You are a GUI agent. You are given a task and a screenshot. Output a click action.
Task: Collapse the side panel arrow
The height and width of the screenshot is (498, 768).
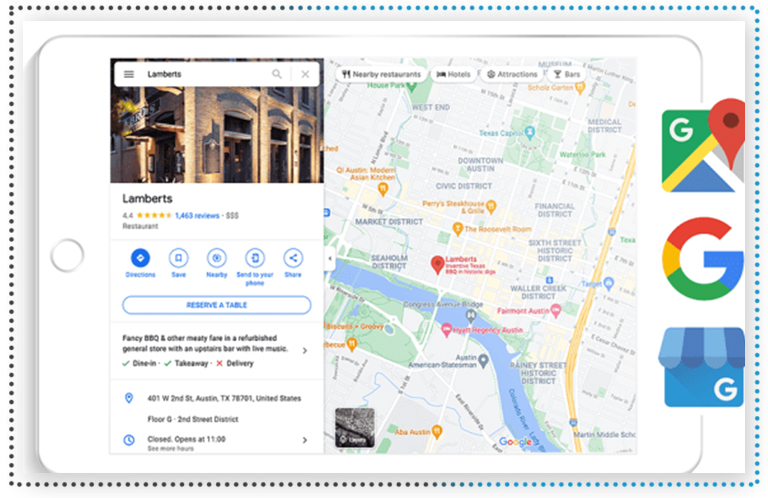(330, 258)
